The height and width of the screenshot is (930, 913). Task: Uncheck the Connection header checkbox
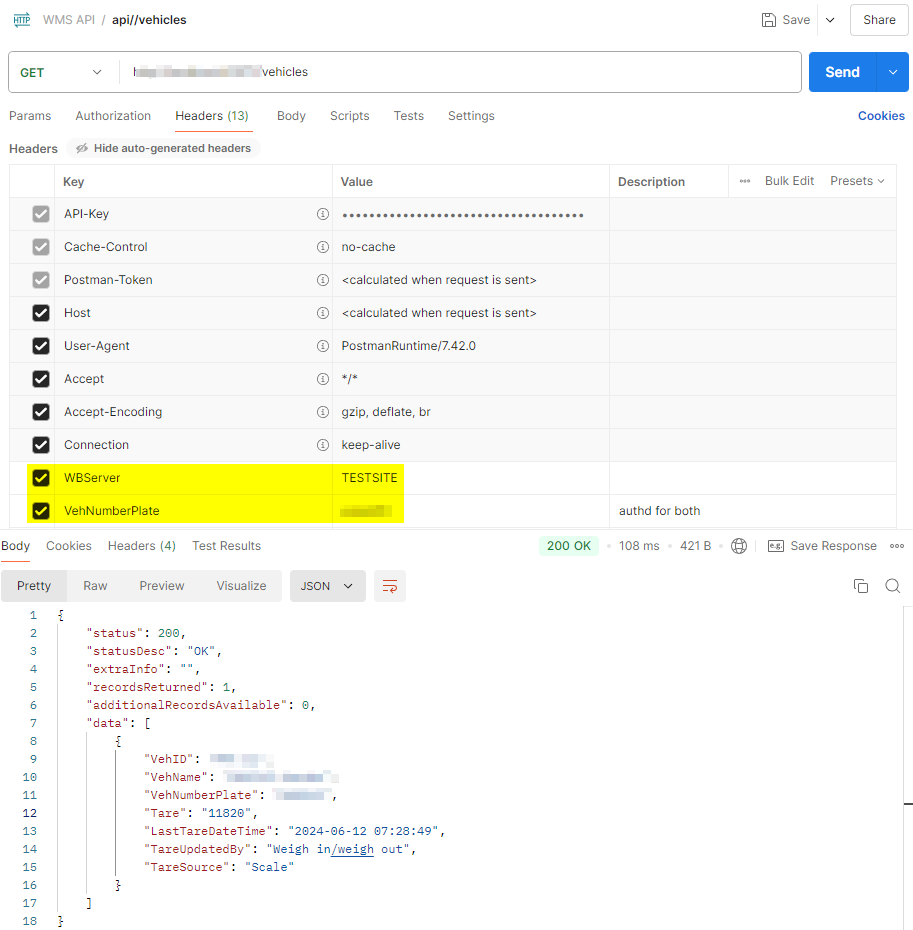(41, 445)
